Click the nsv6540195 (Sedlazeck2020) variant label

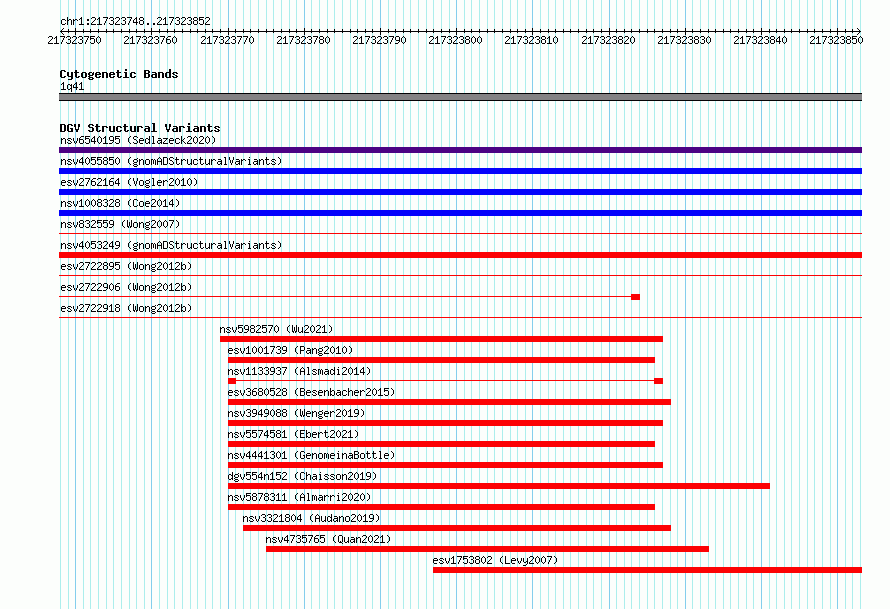click(138, 140)
